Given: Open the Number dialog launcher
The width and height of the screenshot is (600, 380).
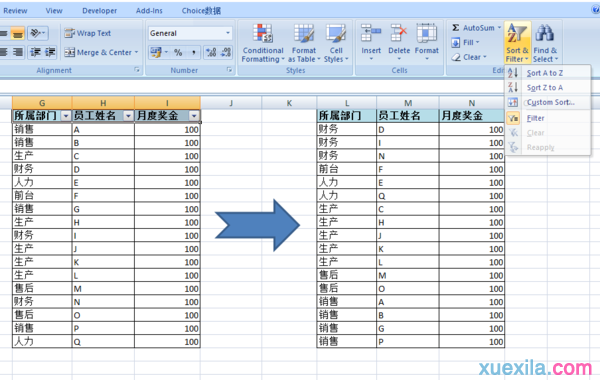Looking at the screenshot, I should tap(229, 70).
